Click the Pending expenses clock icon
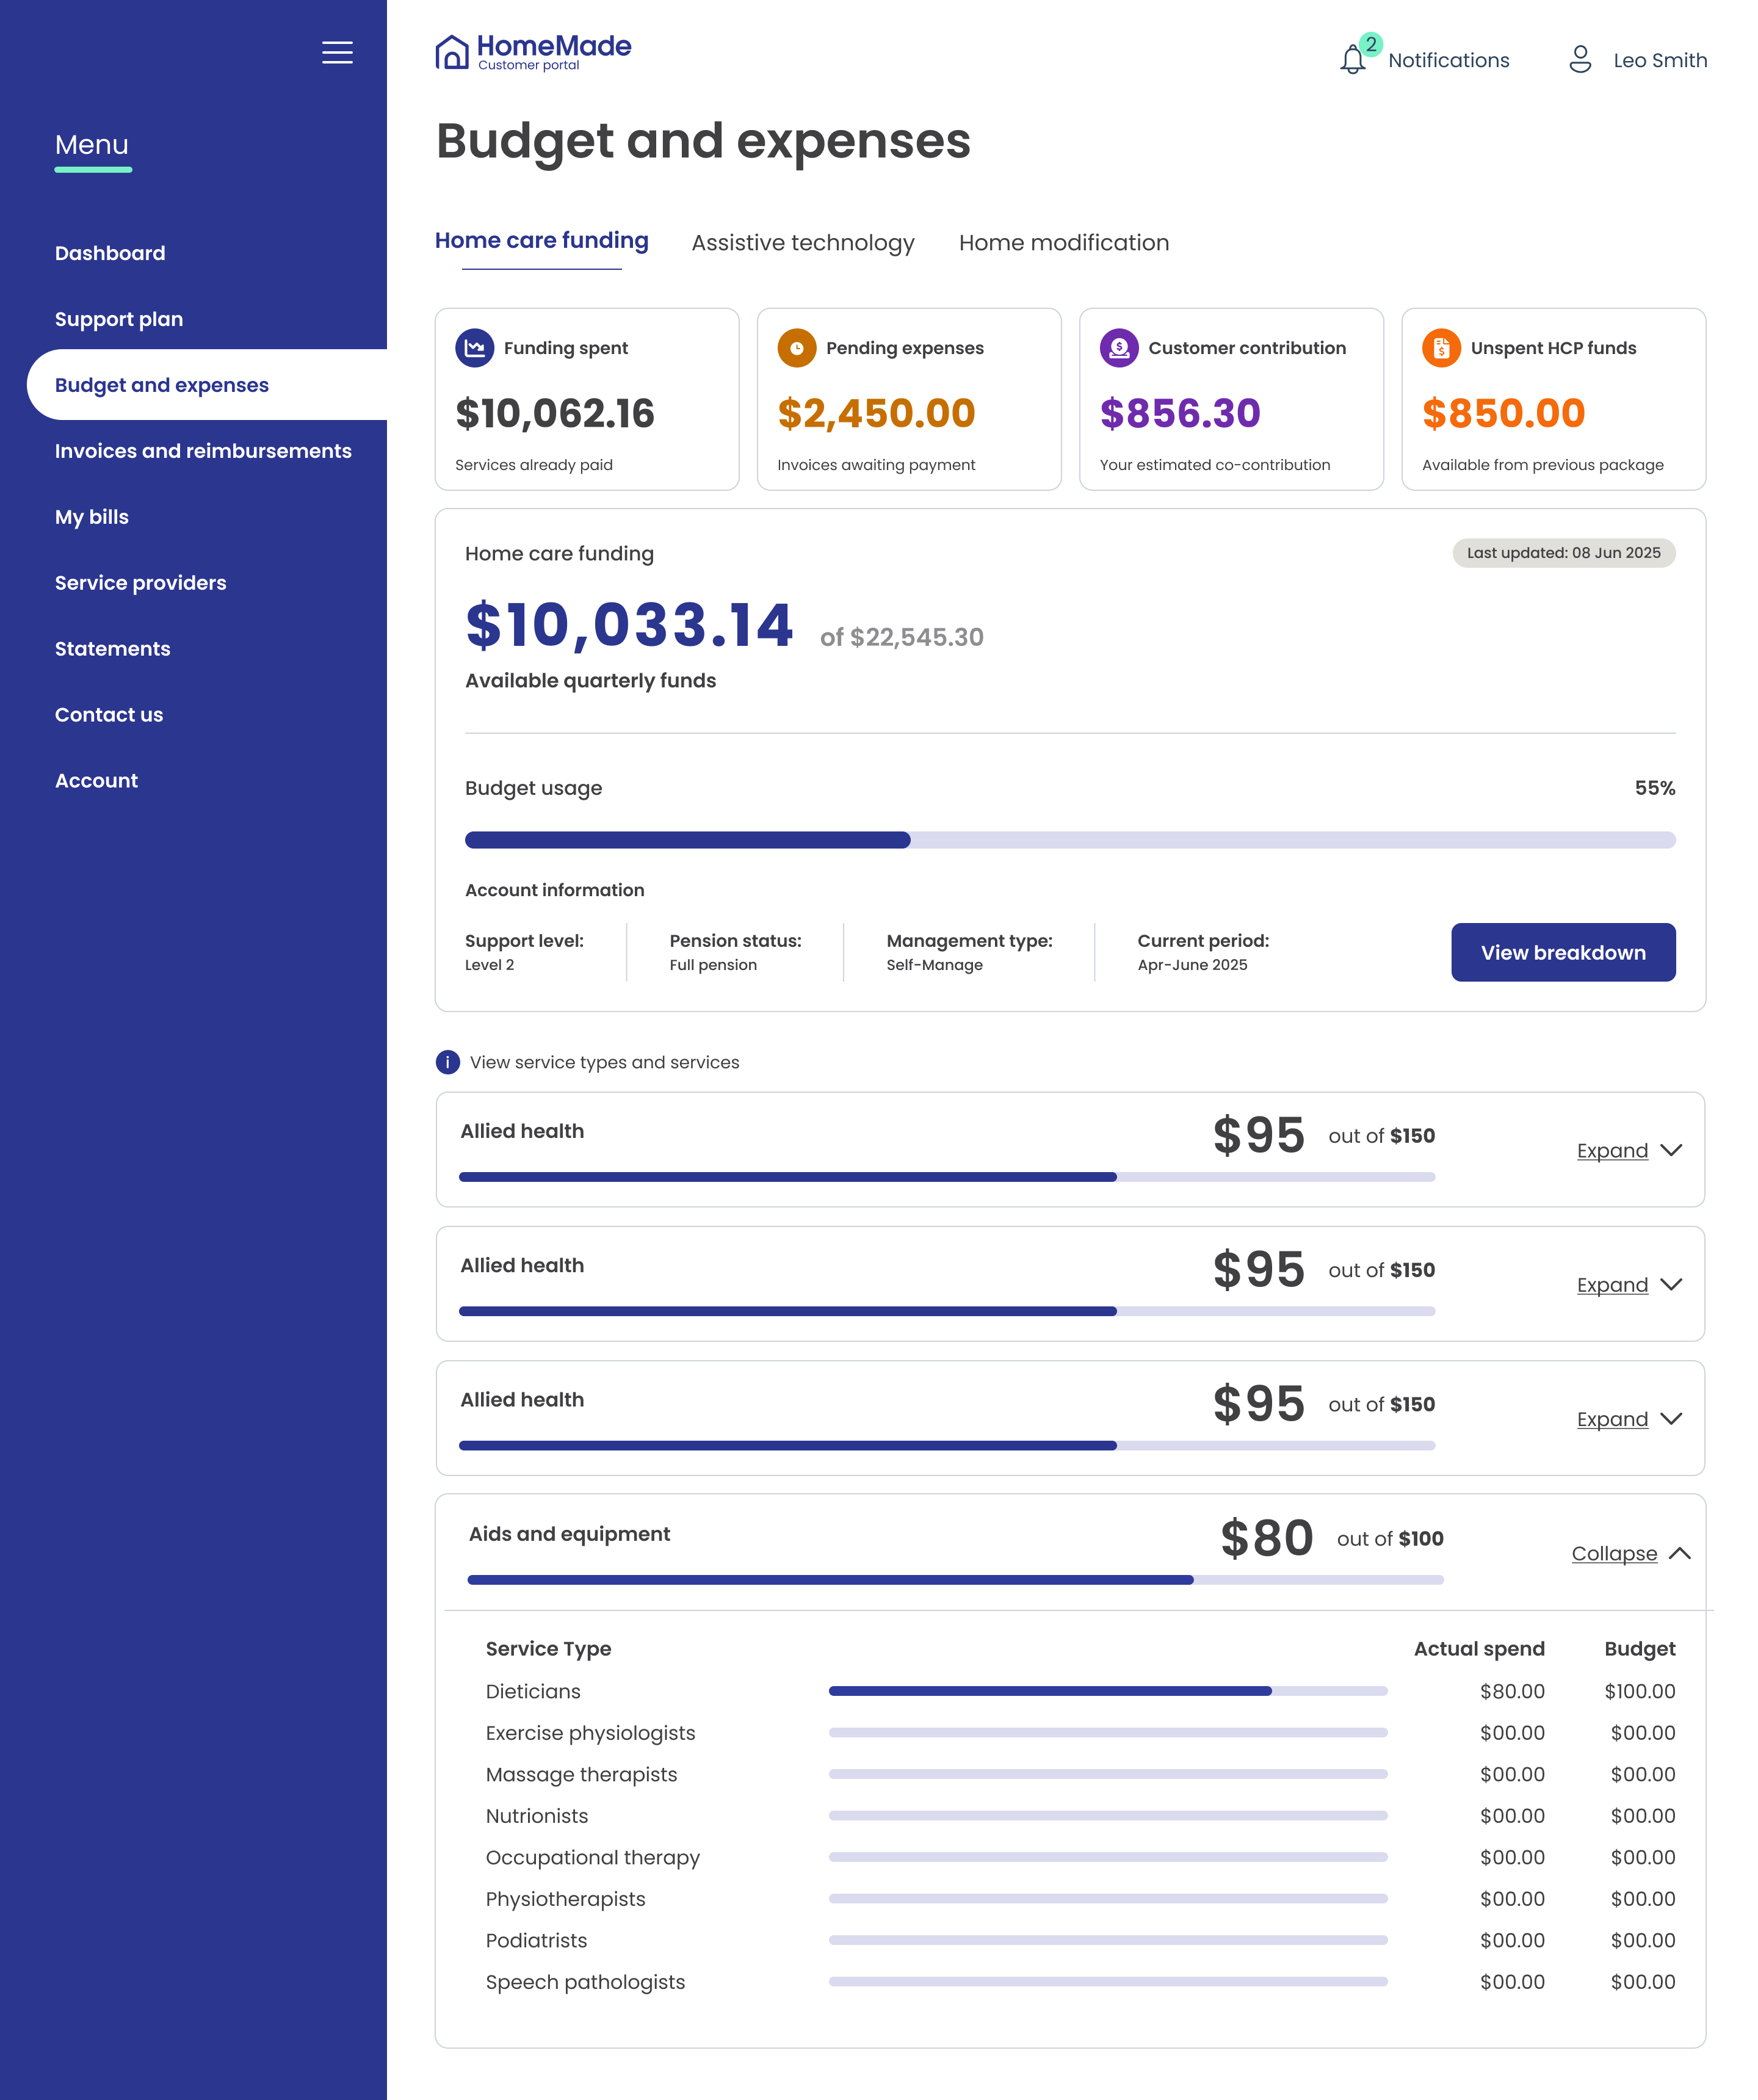 click(x=797, y=348)
